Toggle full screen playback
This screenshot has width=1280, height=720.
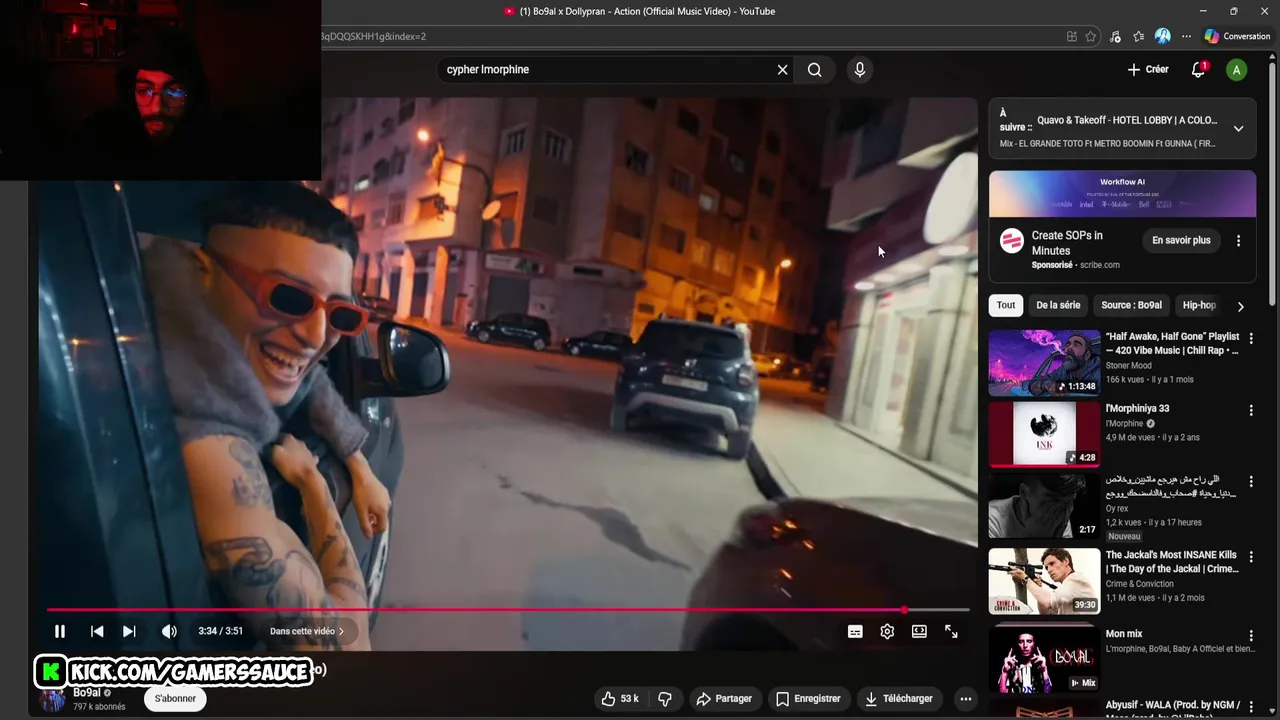(x=951, y=631)
